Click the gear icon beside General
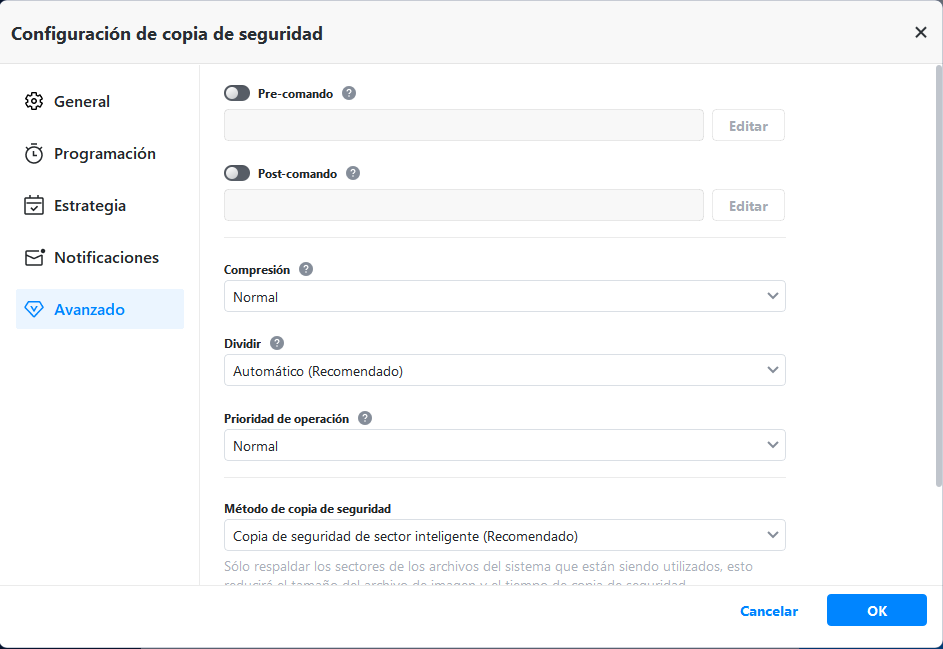This screenshot has width=943, height=649. 34,101
